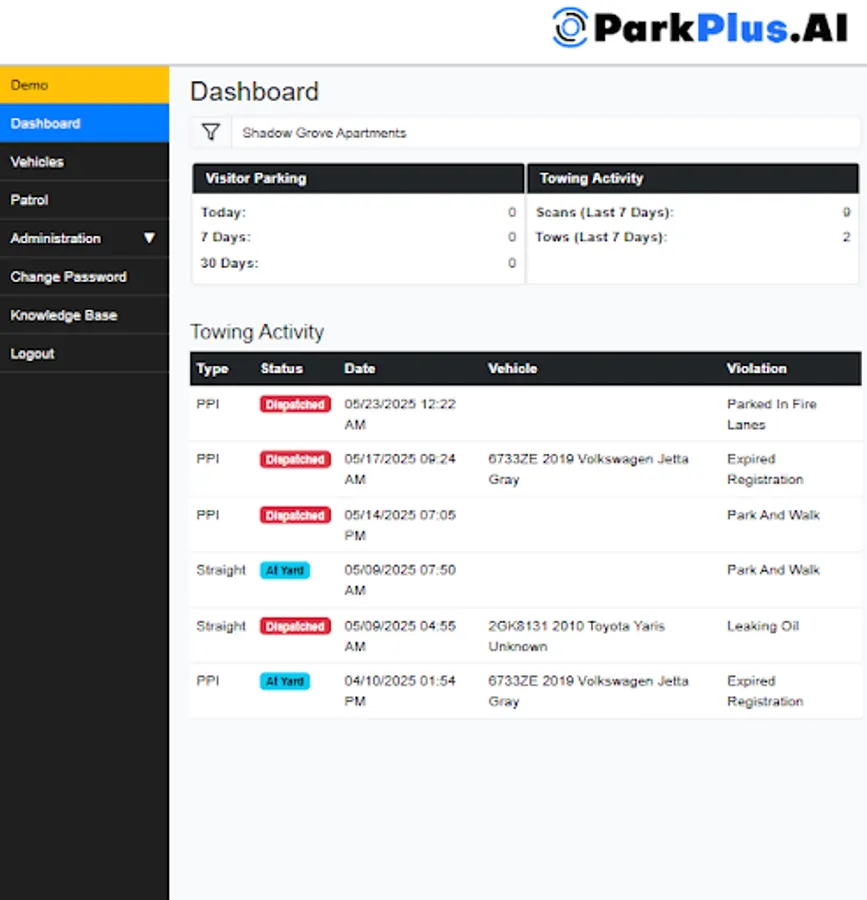The width and height of the screenshot is (867, 900).
Task: Select the highlighted Dashboard sidebar entry
Action: coord(43,123)
